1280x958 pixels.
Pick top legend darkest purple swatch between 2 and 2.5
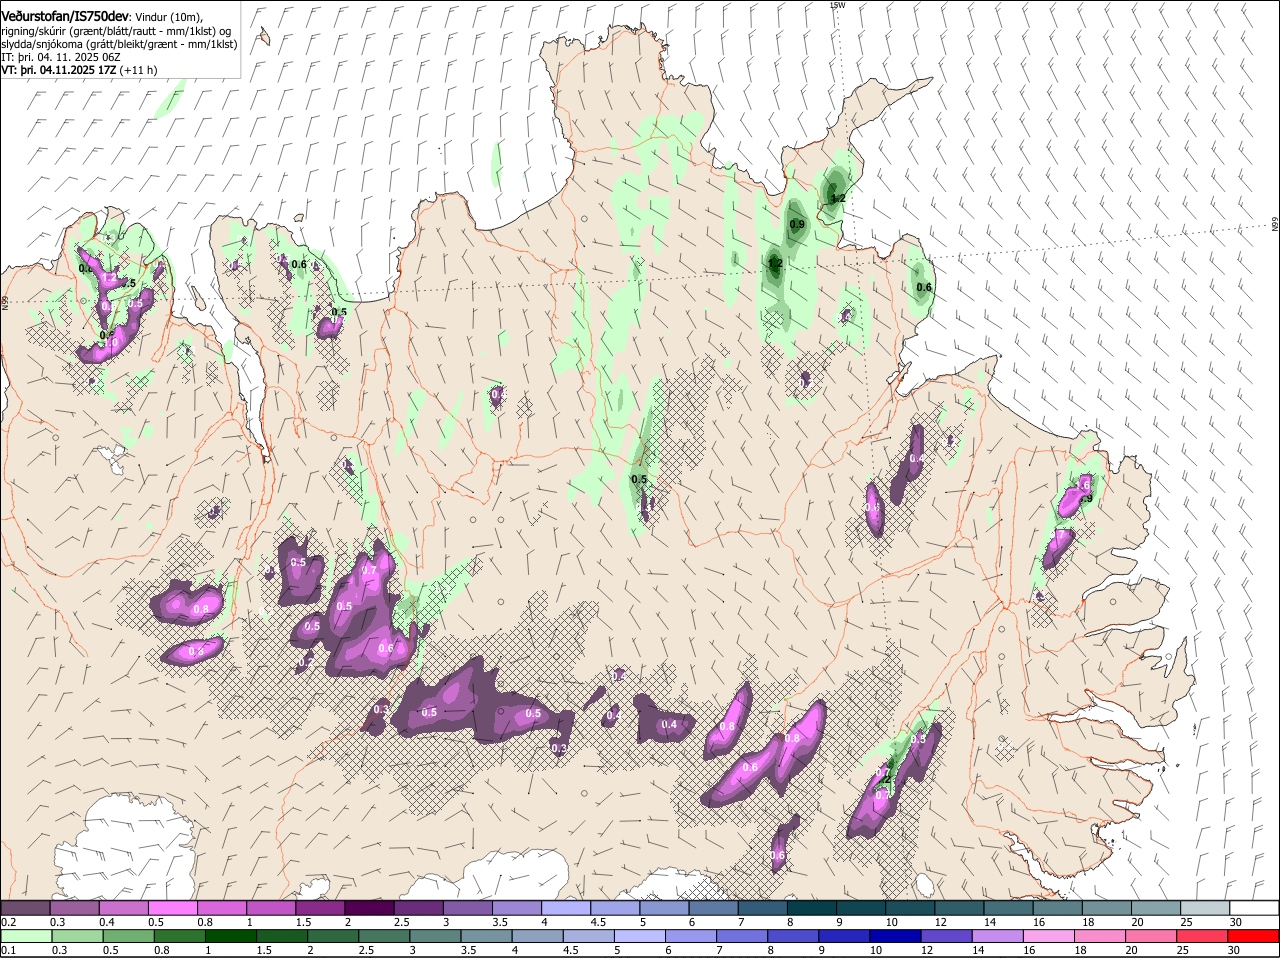[369, 907]
